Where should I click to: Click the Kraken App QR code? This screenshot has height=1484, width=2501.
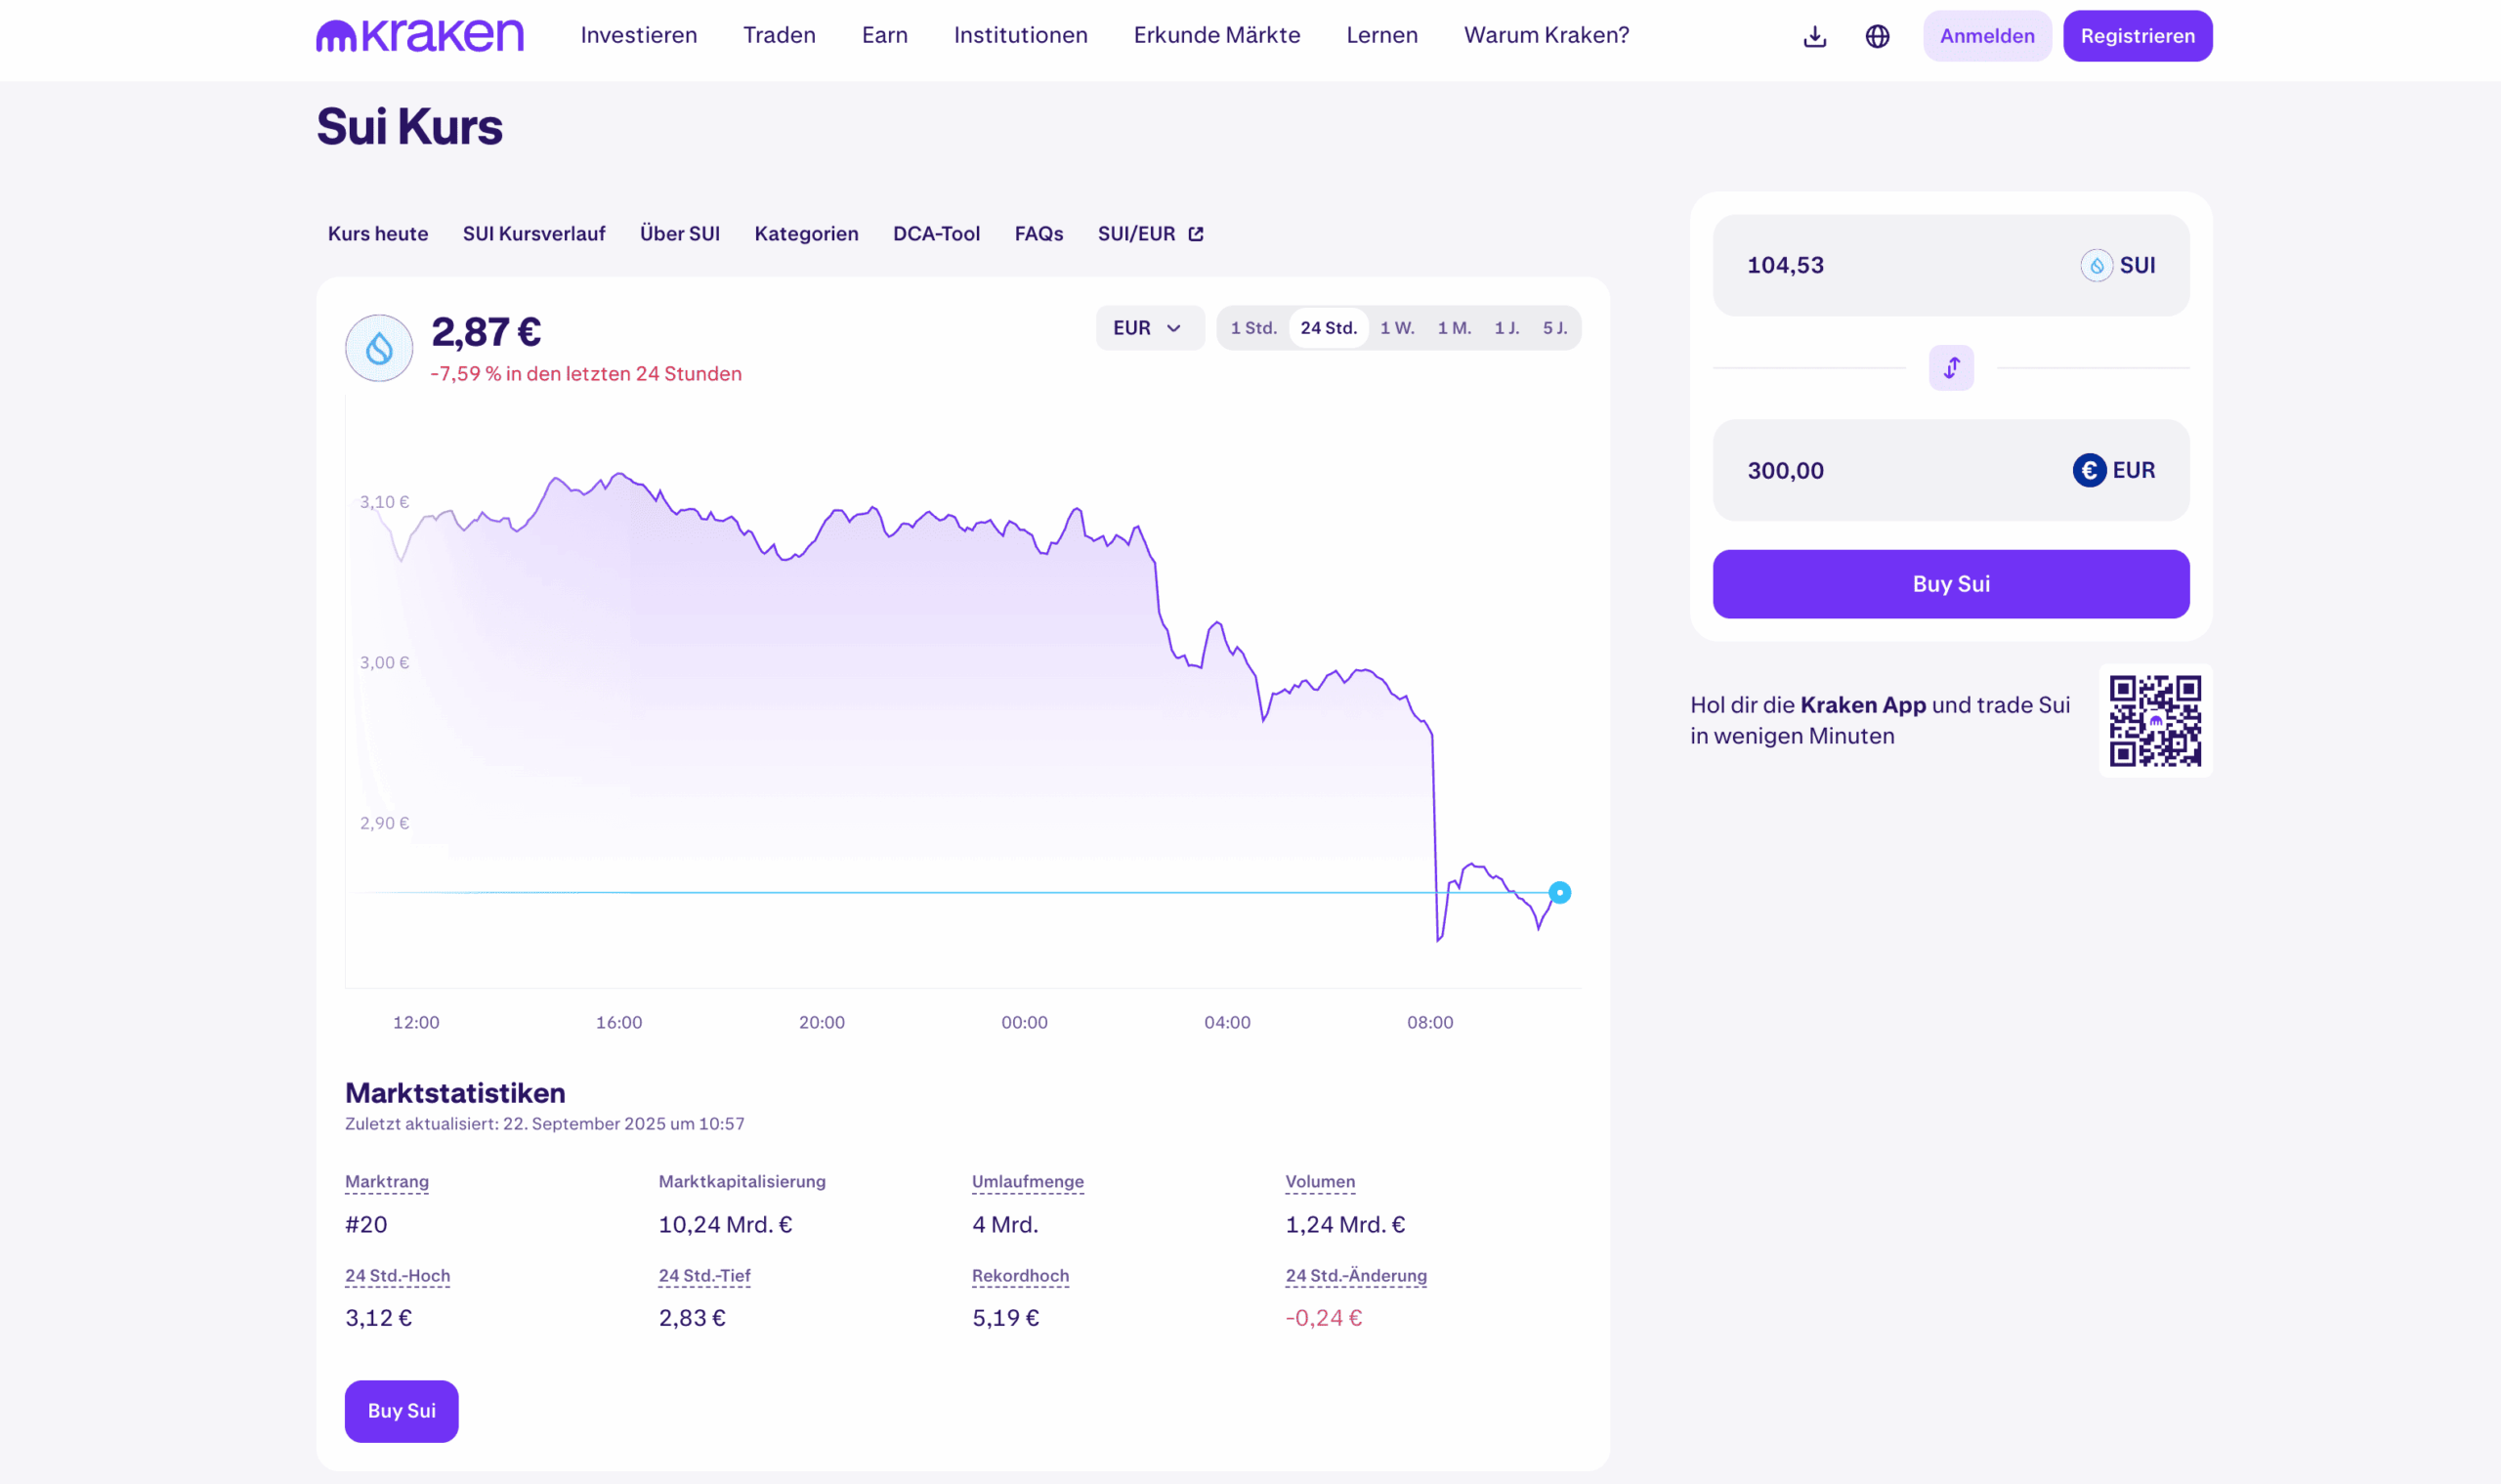click(x=2154, y=720)
